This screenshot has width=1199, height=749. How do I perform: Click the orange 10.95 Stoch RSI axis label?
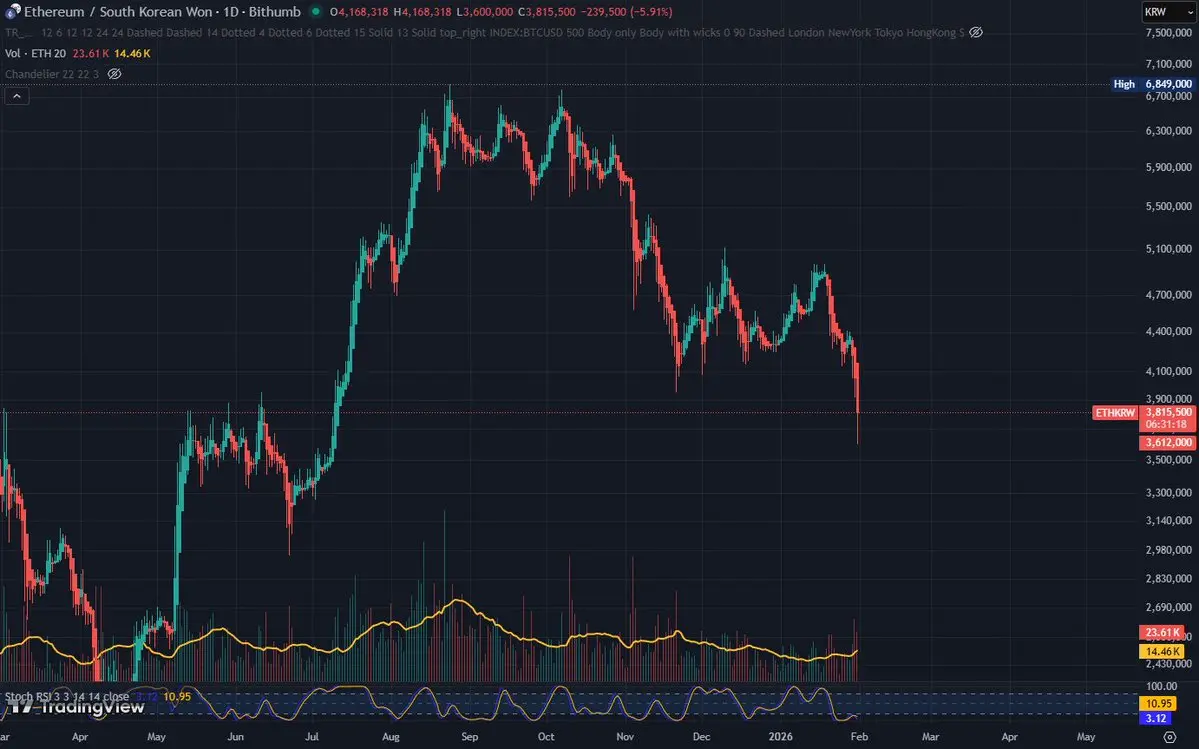pos(1158,703)
